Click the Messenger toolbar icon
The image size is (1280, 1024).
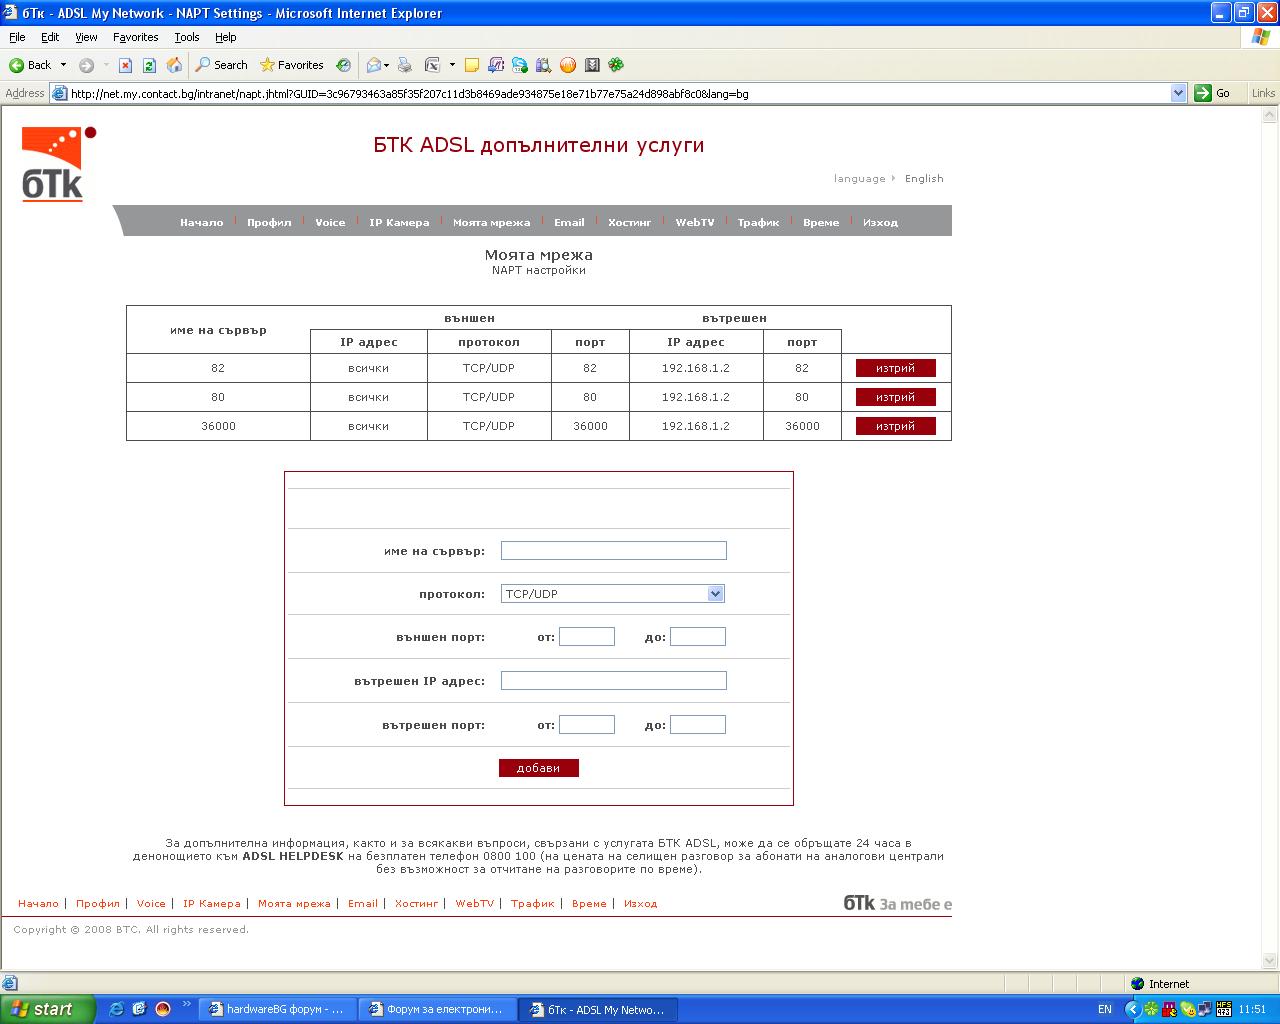pos(520,65)
